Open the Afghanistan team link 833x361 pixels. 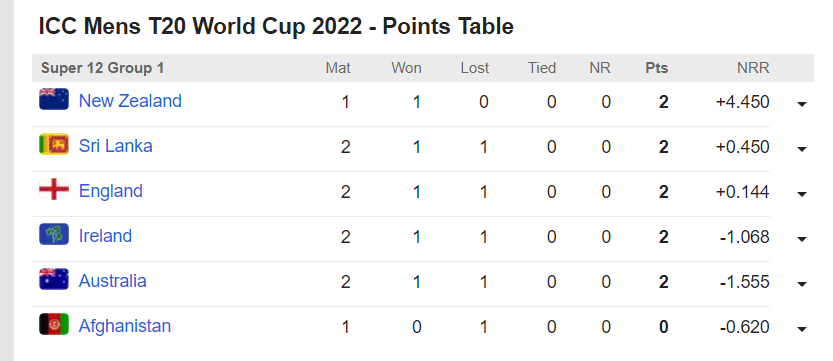pos(125,326)
